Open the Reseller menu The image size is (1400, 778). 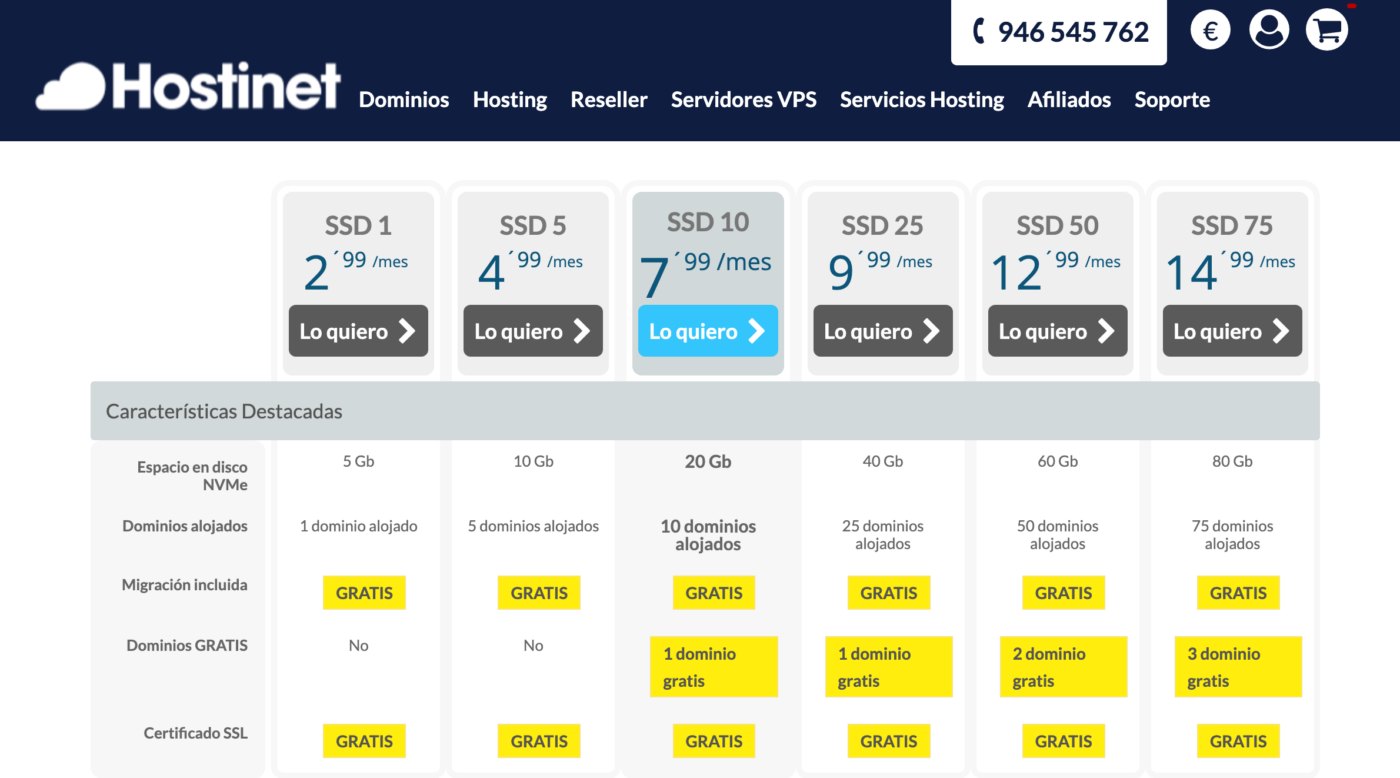(609, 100)
